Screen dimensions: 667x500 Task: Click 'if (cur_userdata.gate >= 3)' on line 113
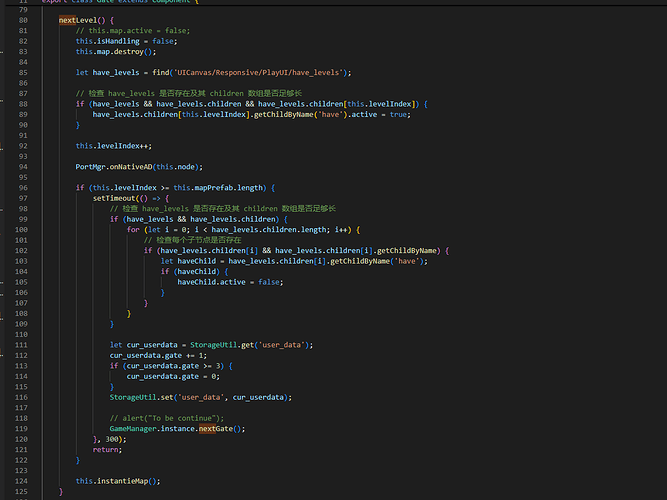167,366
